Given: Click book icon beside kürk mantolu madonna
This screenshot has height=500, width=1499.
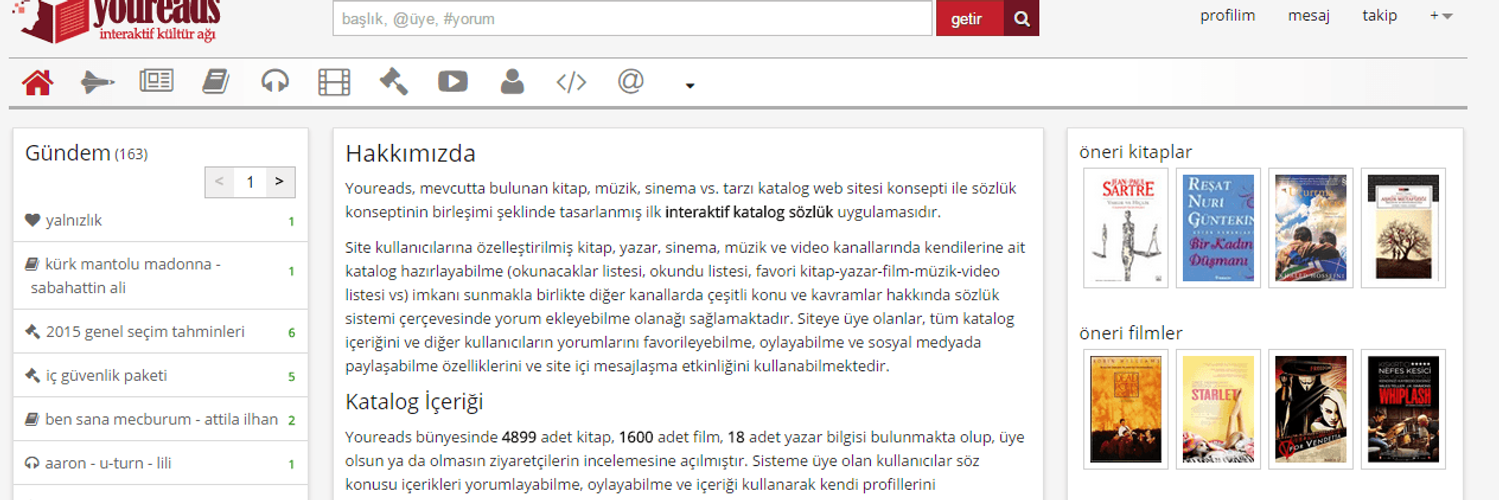Looking at the screenshot, I should click(x=32, y=265).
